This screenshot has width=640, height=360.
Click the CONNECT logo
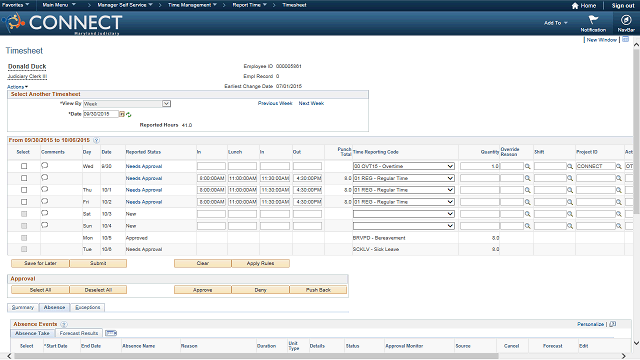pos(62,23)
